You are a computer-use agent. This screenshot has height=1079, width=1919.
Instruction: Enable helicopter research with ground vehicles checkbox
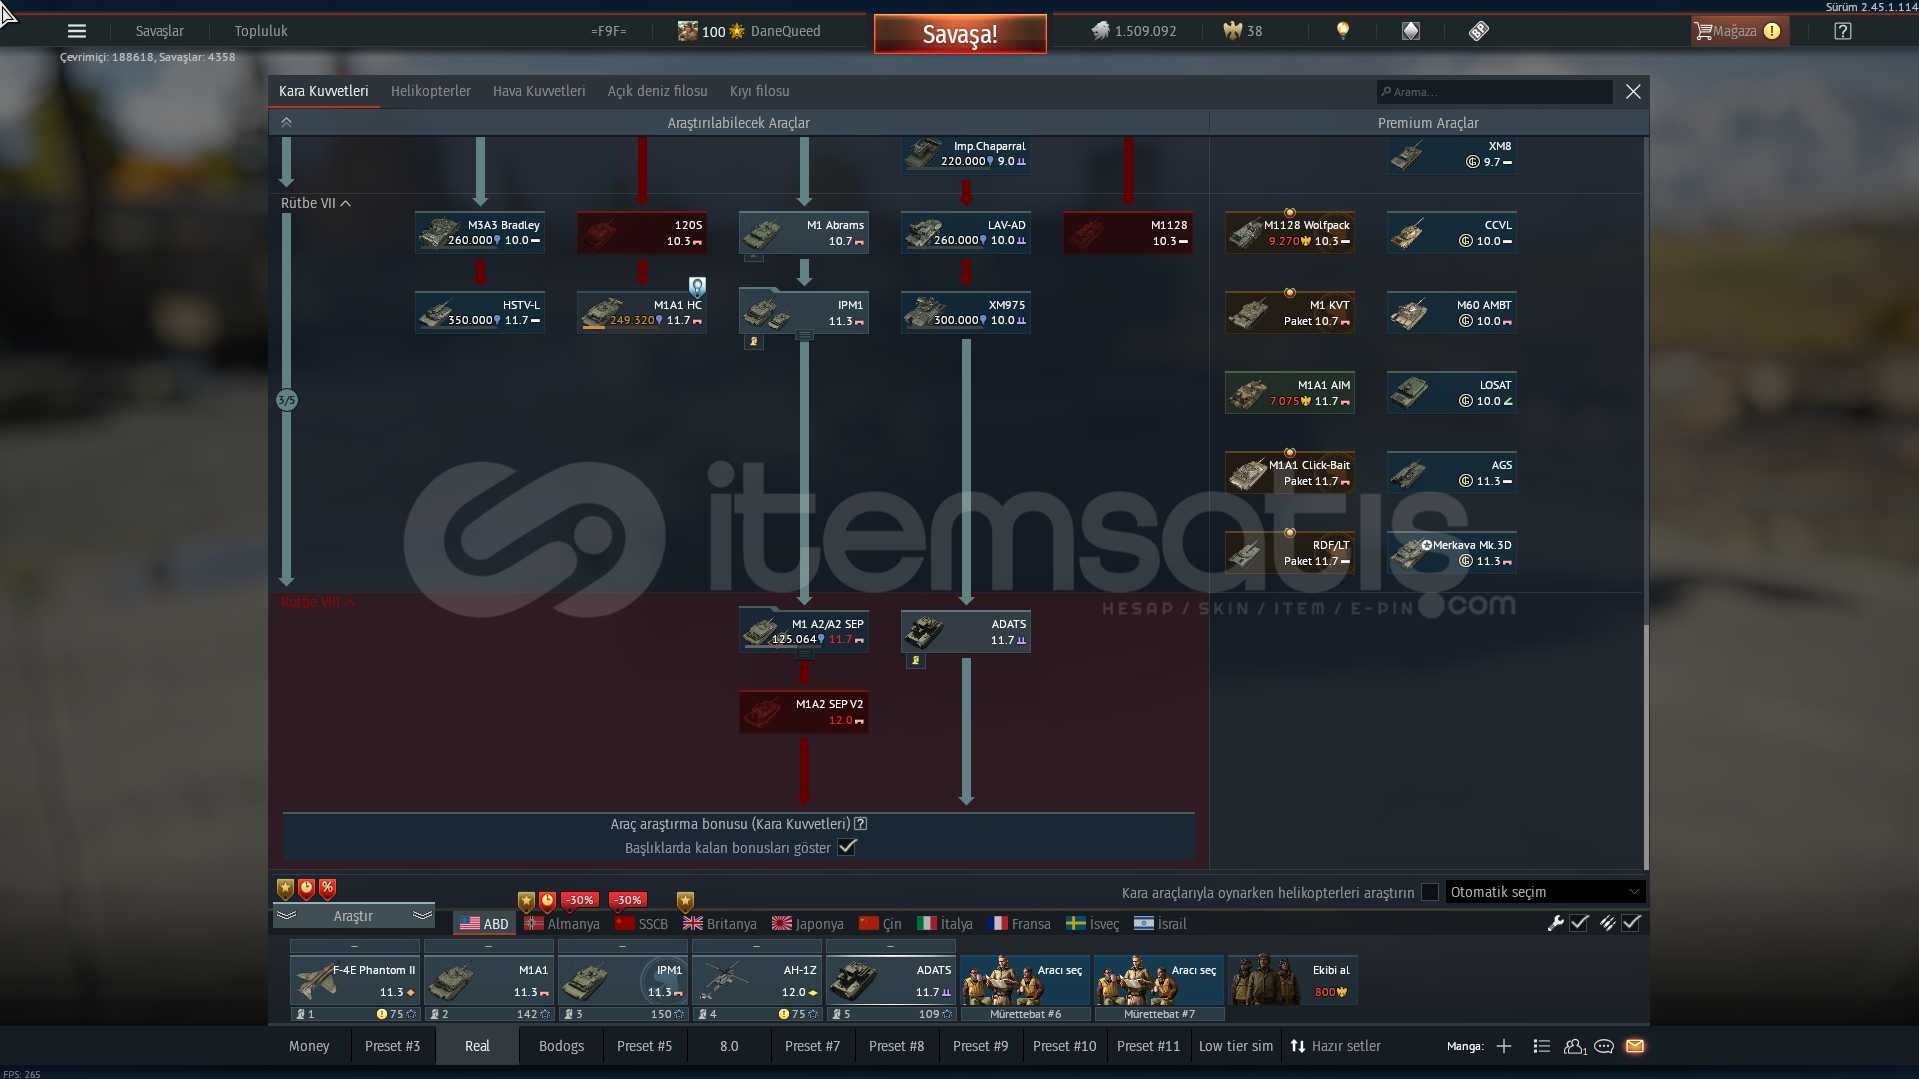pos(1430,892)
